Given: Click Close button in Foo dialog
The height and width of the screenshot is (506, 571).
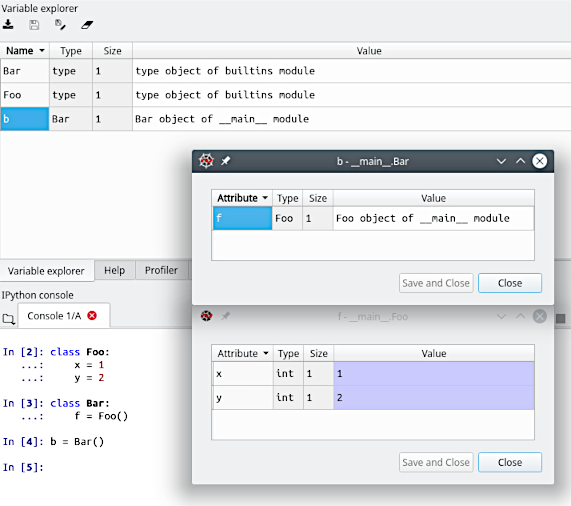Looking at the screenshot, I should 510,462.
